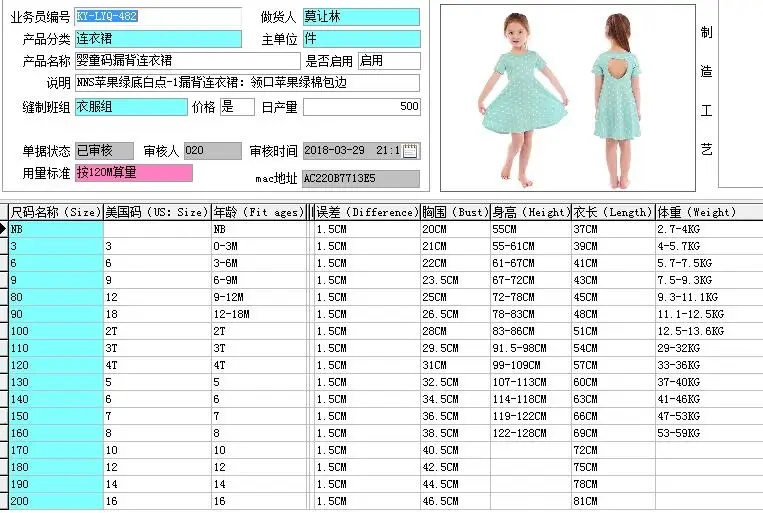Open the calendar picker beside 审核时间

(x=410, y=151)
